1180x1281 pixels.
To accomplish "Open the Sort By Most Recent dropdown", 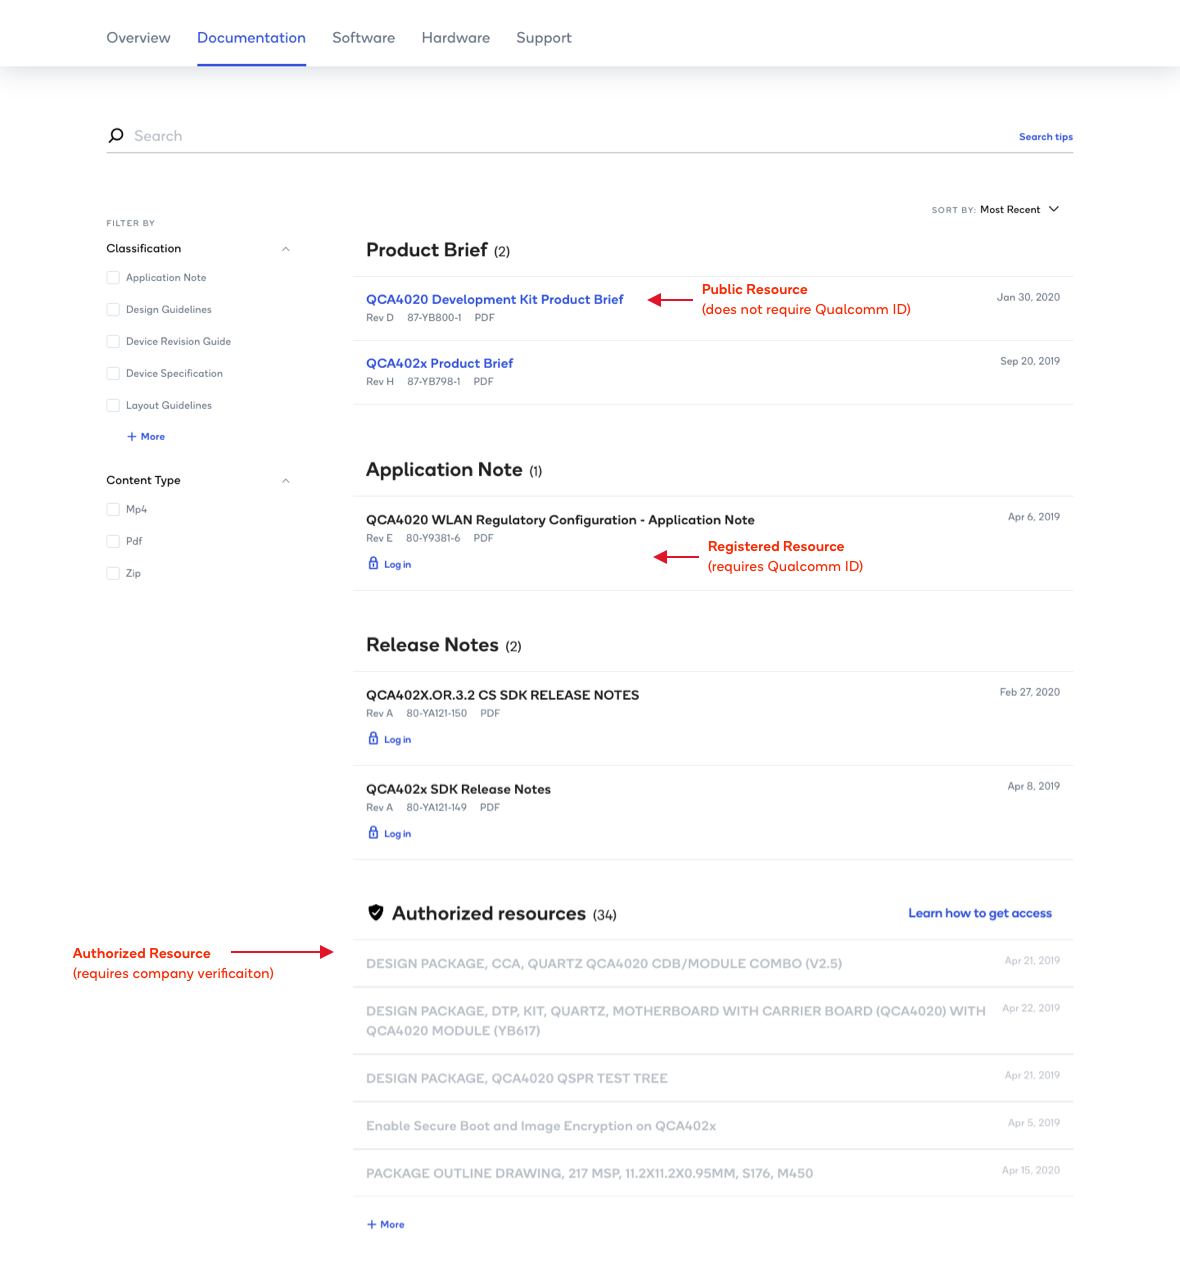I will 1019,210.
